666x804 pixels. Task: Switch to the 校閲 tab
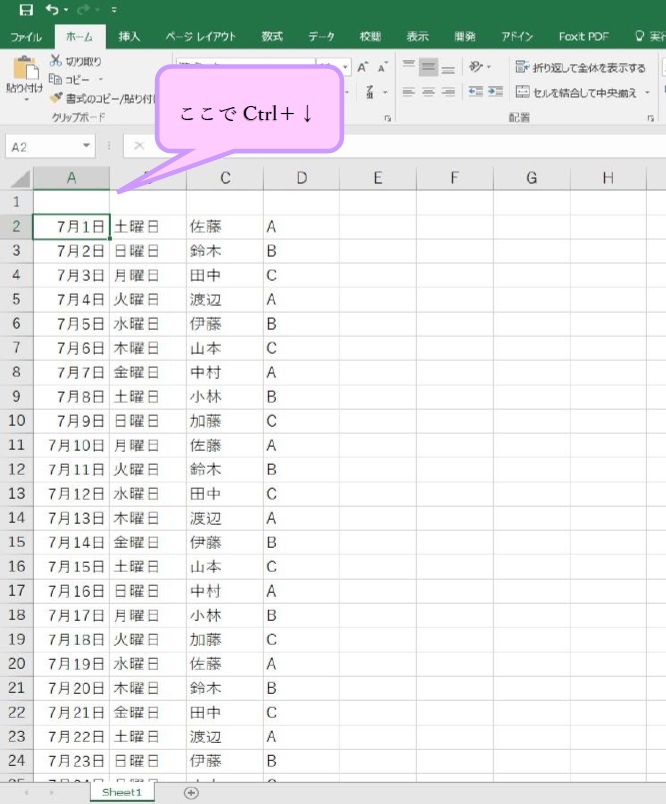[x=370, y=37]
